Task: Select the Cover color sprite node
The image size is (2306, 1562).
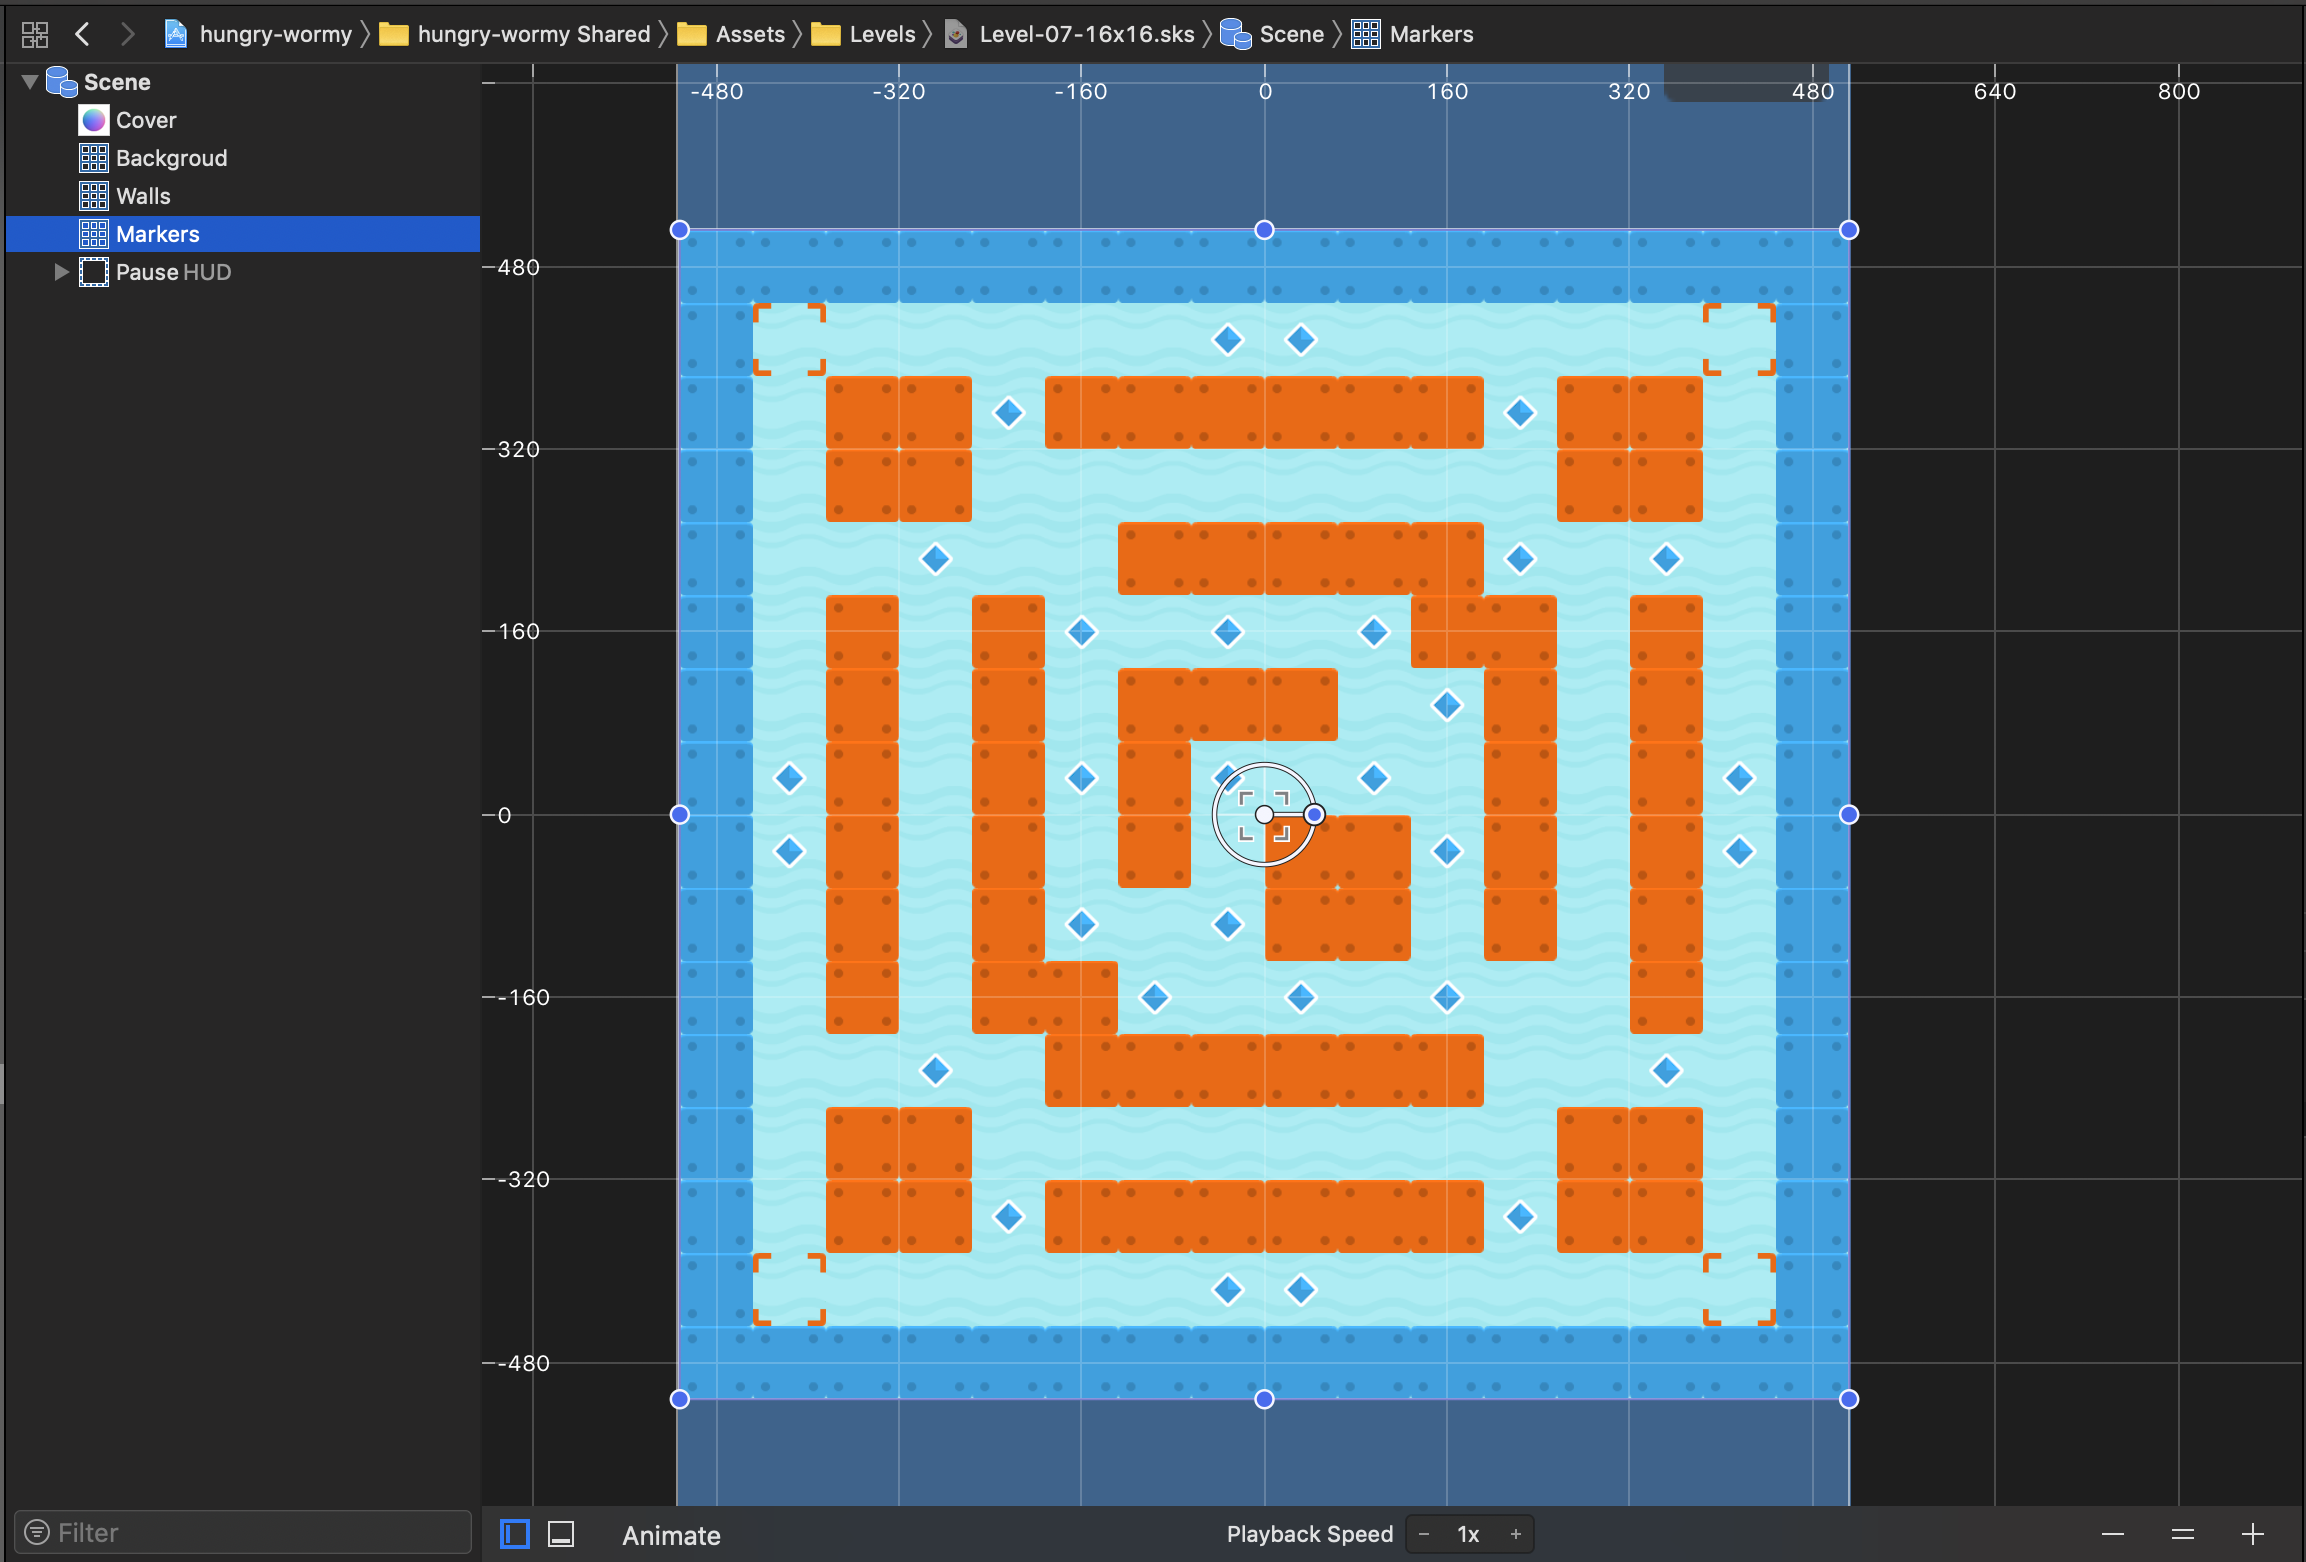Action: click(x=145, y=120)
